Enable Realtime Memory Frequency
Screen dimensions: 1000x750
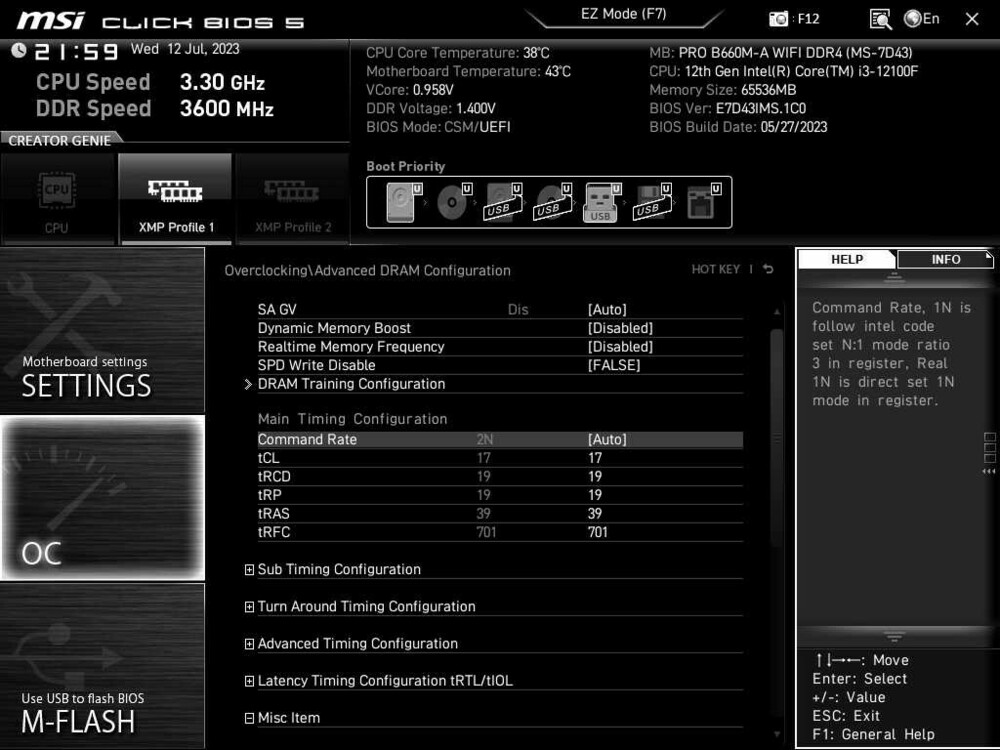tap(620, 346)
